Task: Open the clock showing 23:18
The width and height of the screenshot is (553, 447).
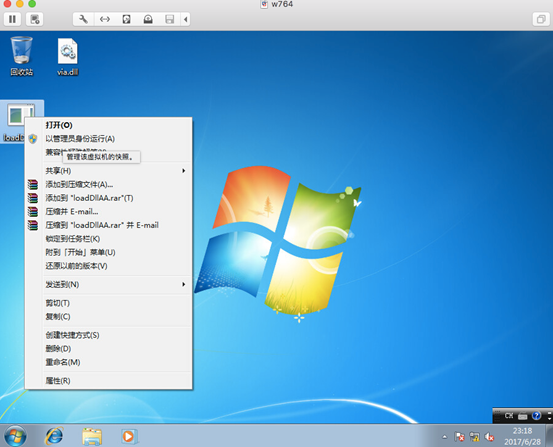Action: (x=522, y=436)
